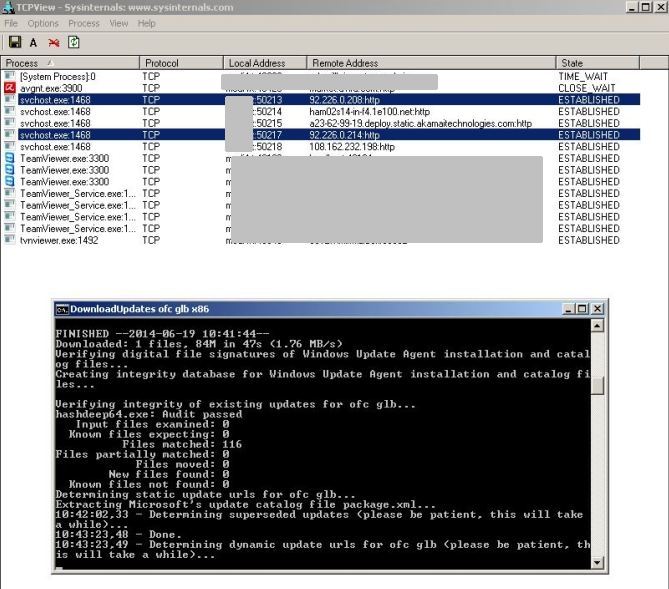Sort by the Protocol column header

pyautogui.click(x=181, y=63)
